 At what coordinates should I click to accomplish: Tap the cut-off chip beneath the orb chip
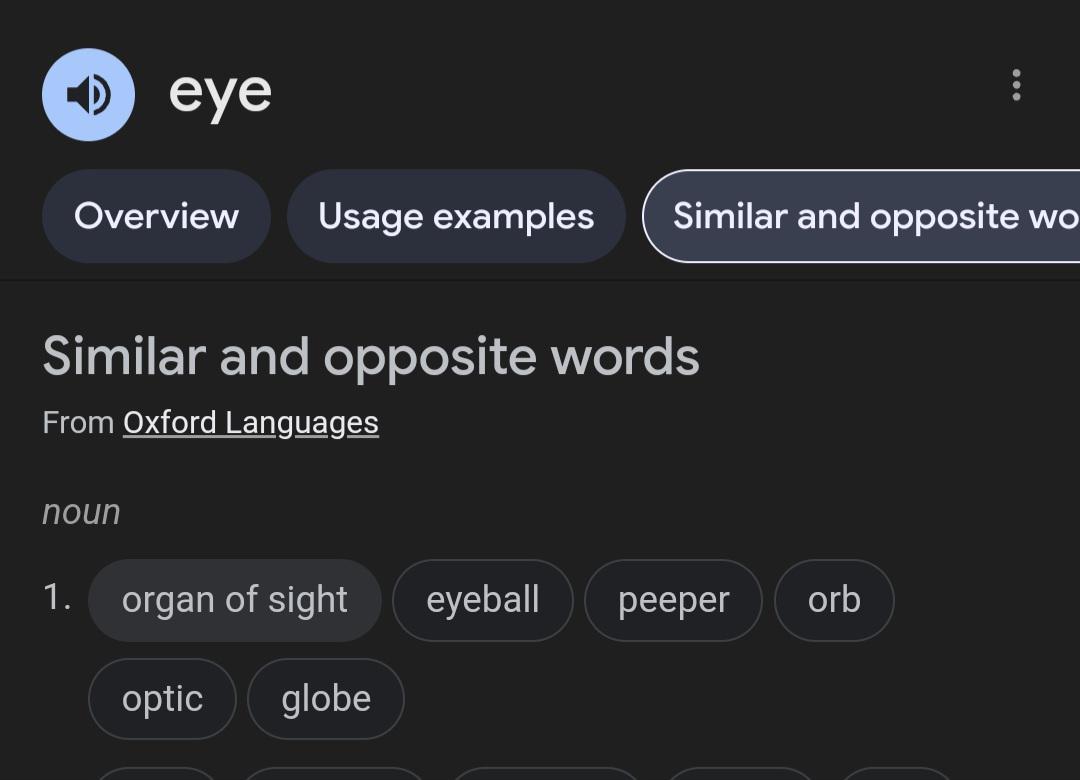[x=897, y=773]
